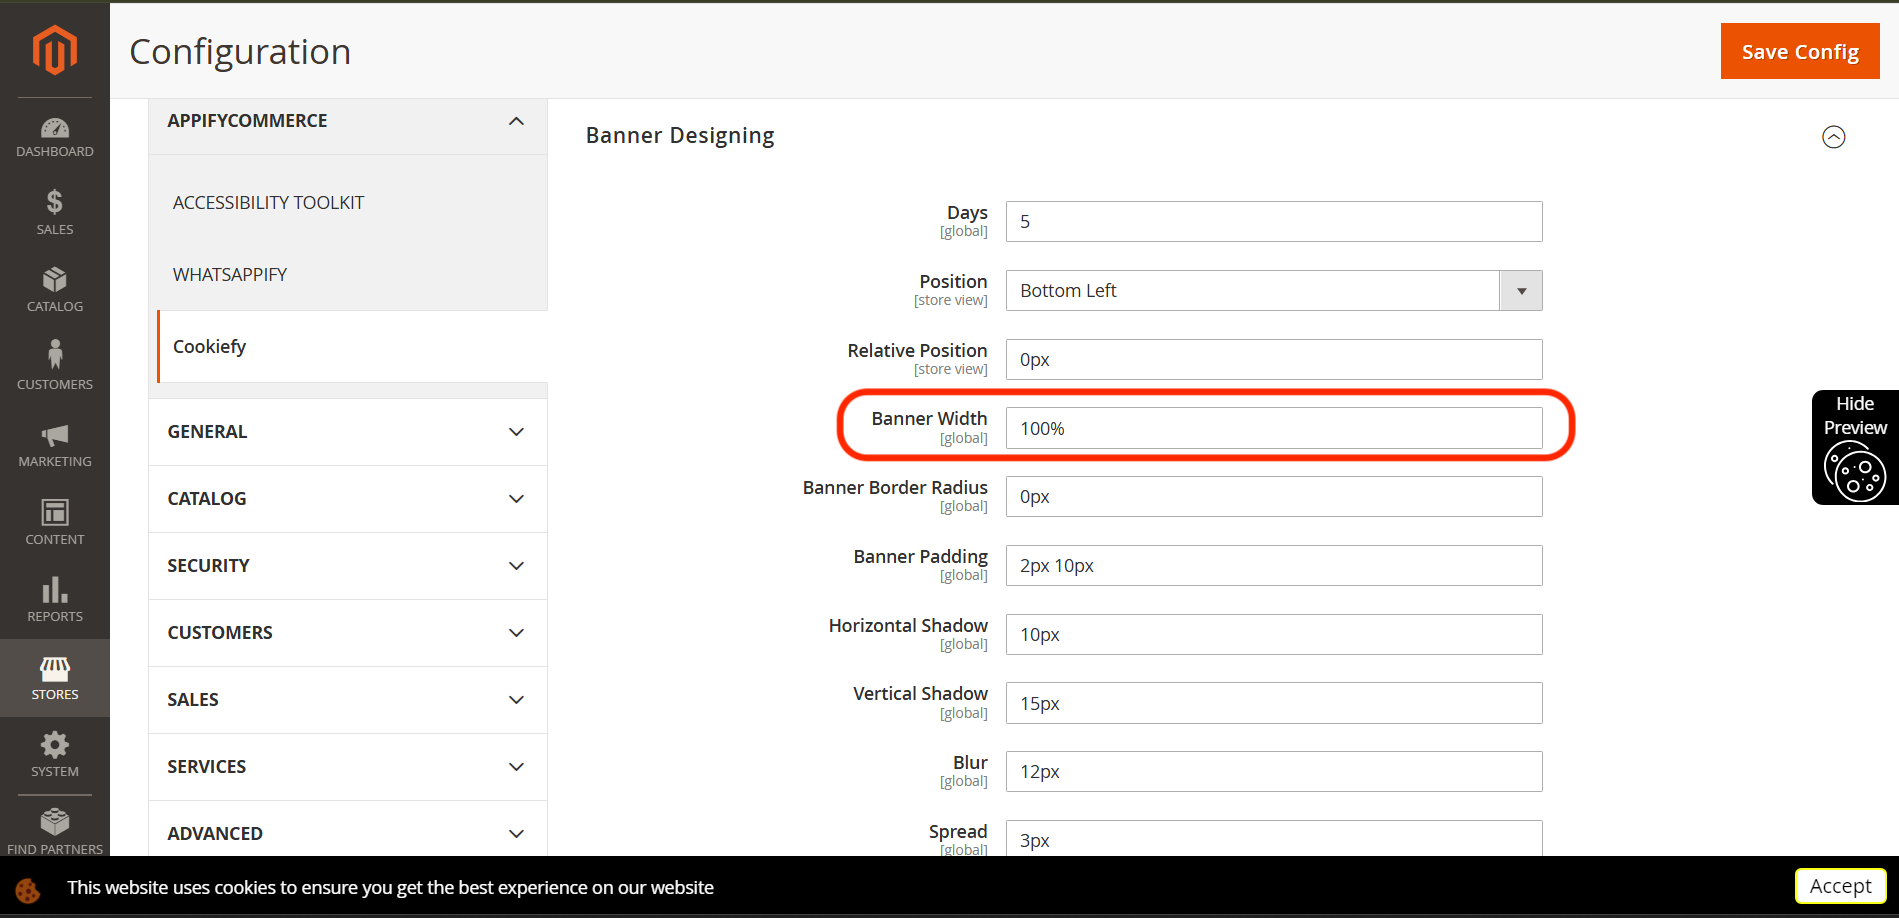Viewport: 1899px width, 918px height.
Task: Focus the Banner Border Radius field
Action: tap(1274, 497)
